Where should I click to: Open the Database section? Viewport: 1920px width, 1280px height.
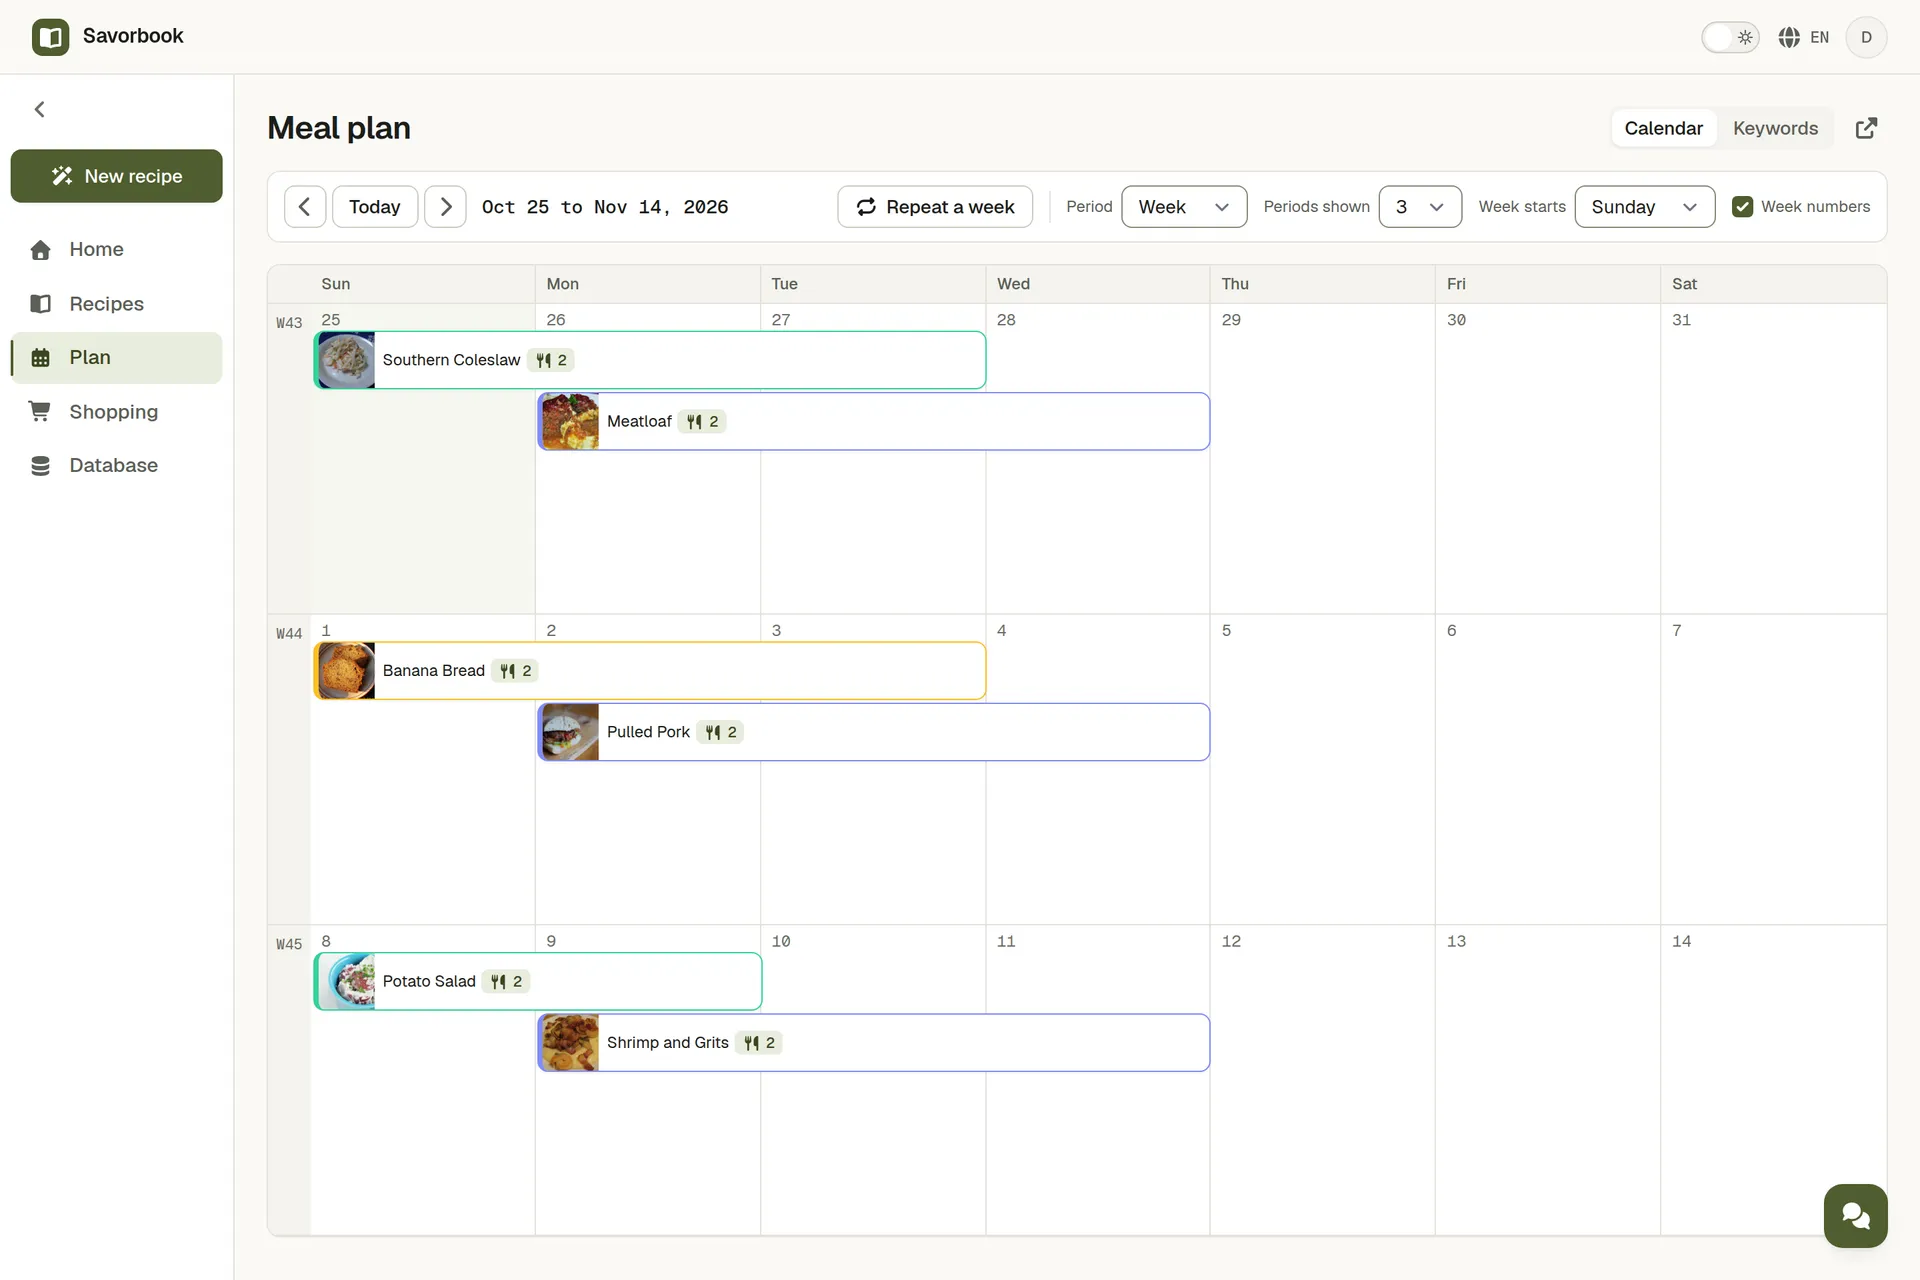[116, 465]
